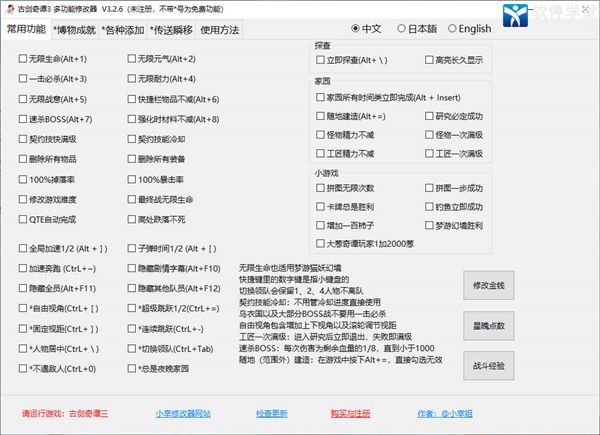600x435 pixels.
Task: Click the app icon in the title bar
Action: 9,8
